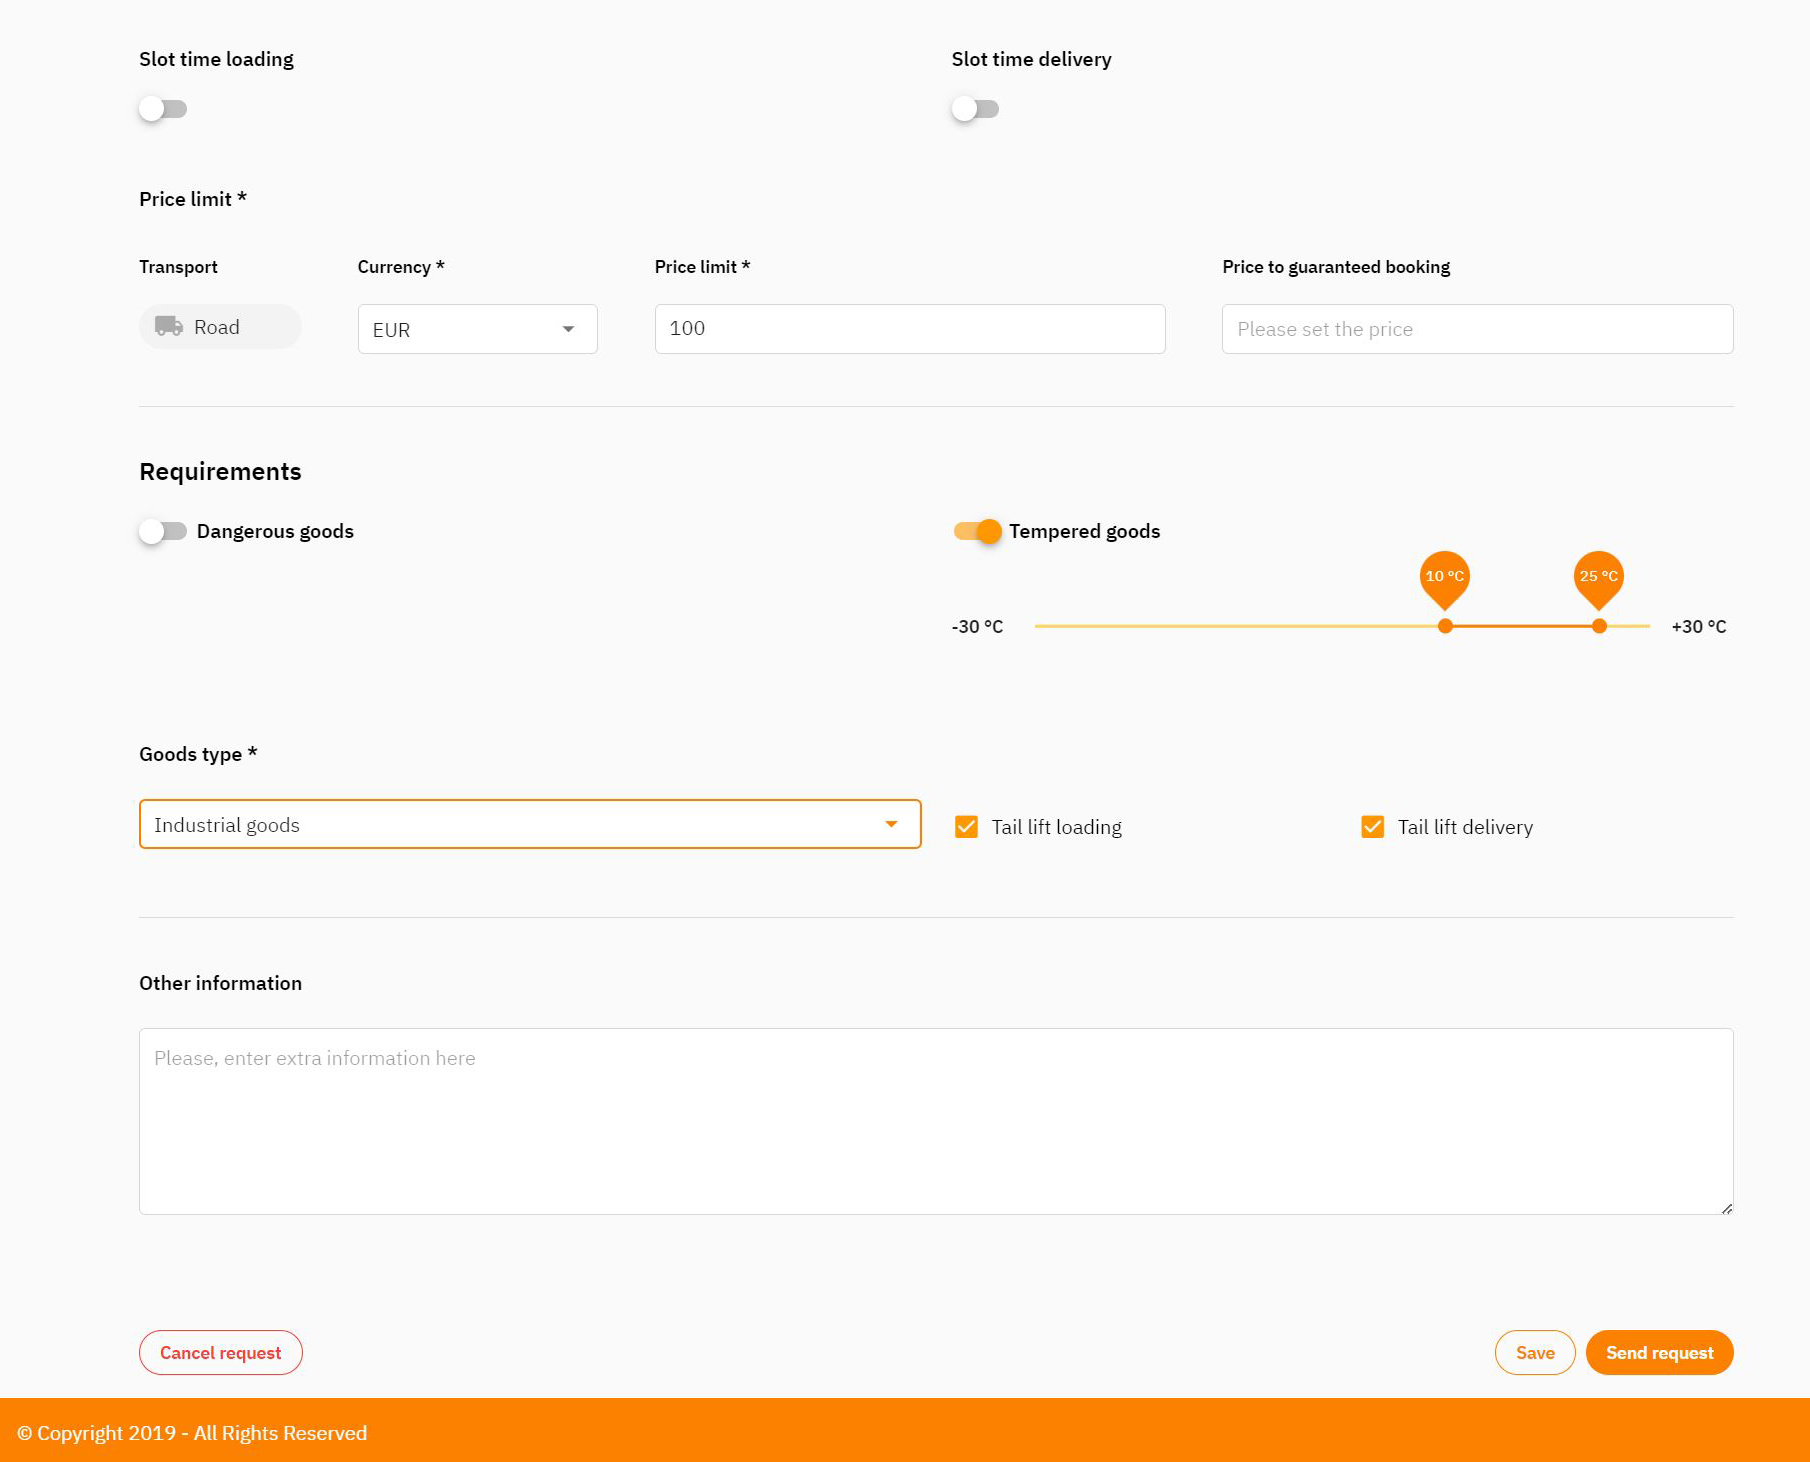Open the Currency EUR dropdown
The image size is (1810, 1462).
(477, 329)
